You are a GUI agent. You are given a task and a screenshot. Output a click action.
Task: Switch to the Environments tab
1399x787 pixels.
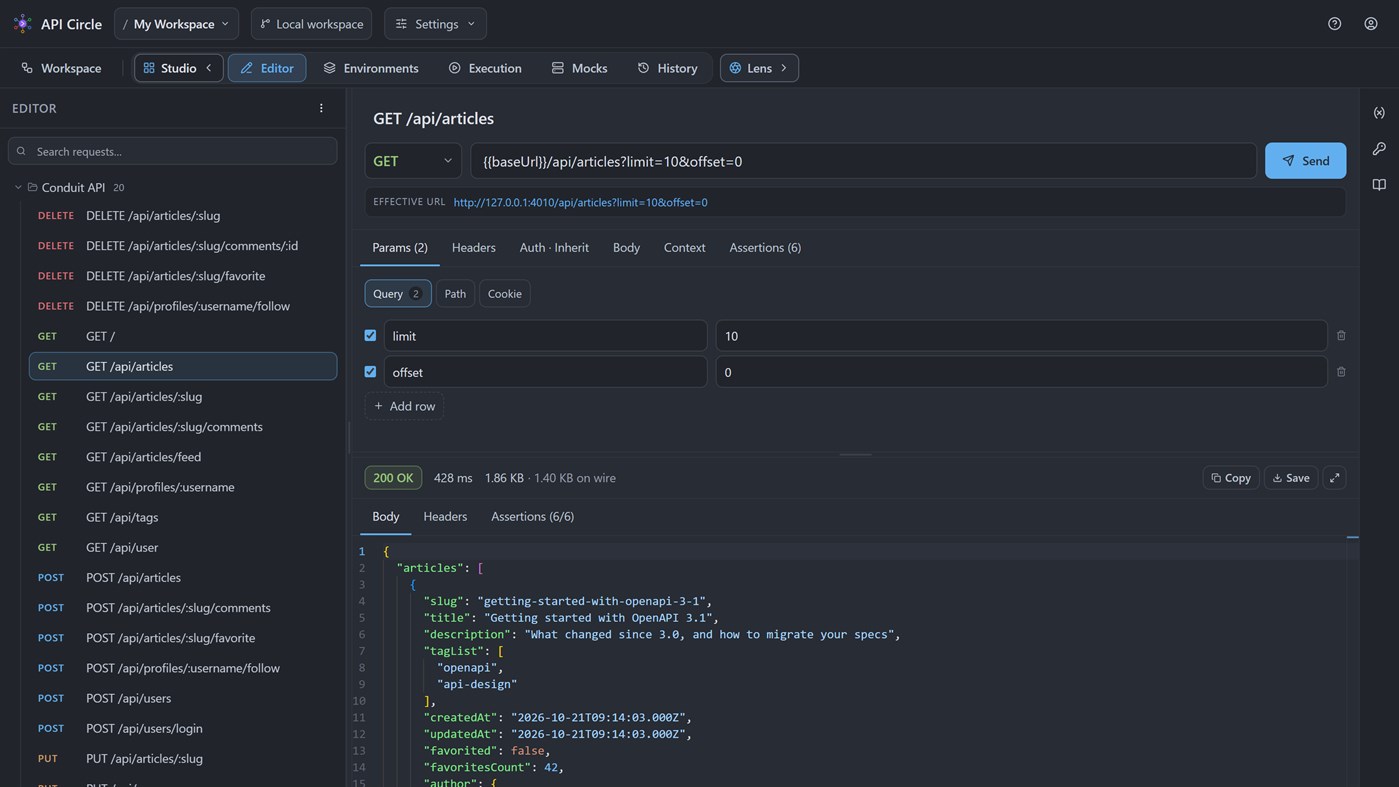(x=371, y=68)
